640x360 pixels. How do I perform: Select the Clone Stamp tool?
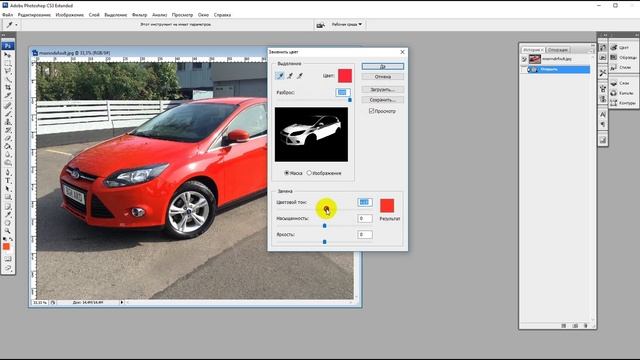pyautogui.click(x=8, y=122)
